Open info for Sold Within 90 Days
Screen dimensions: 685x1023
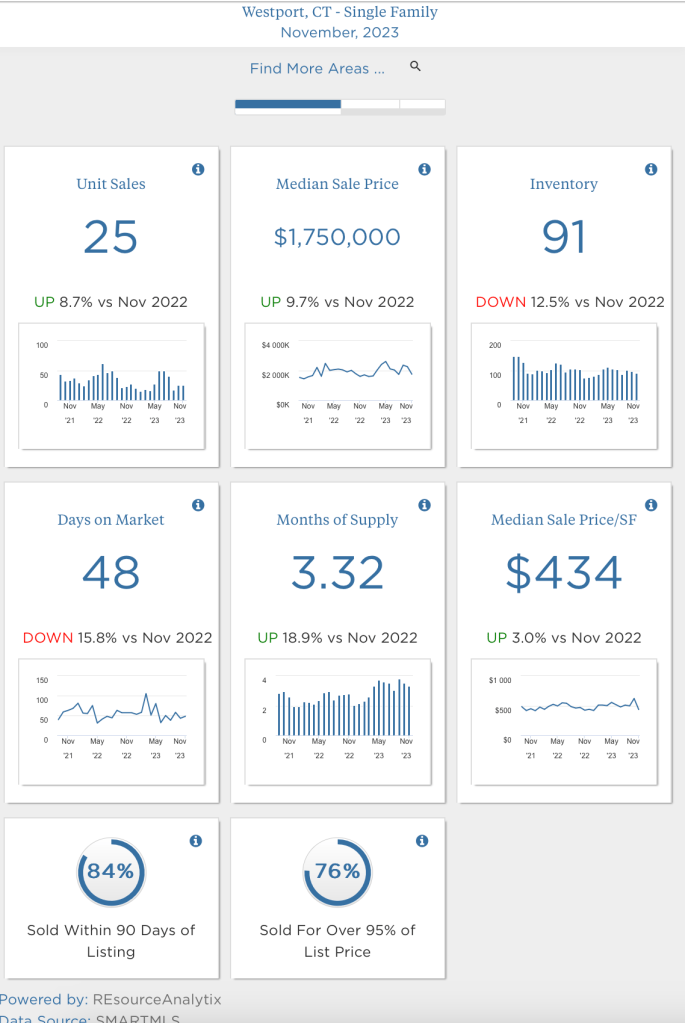click(x=196, y=841)
